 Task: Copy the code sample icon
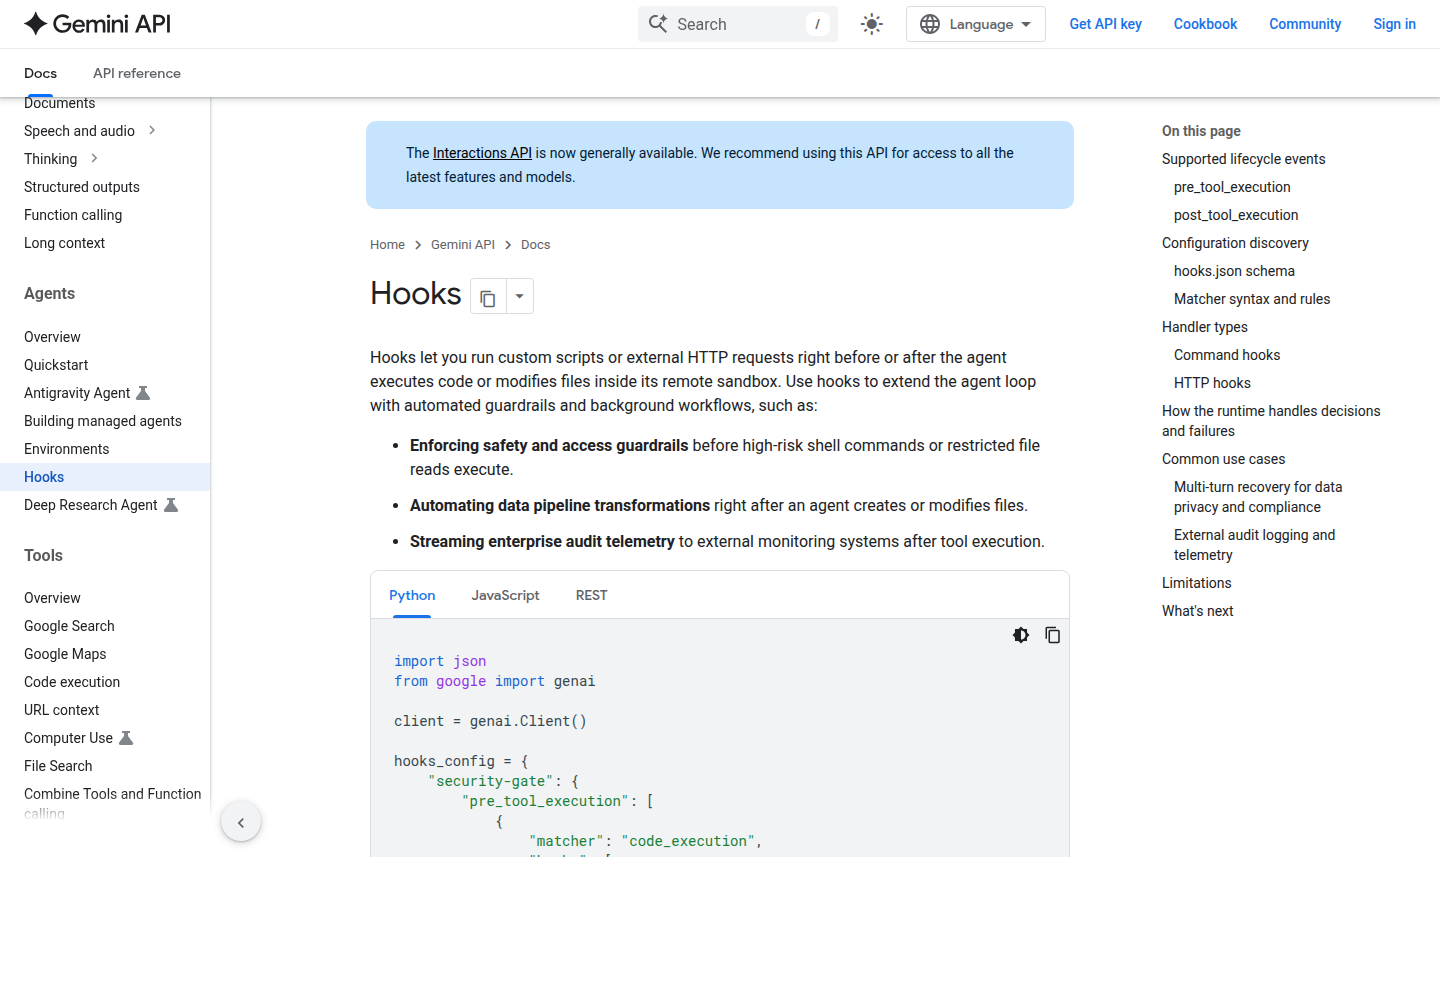[x=1052, y=635]
